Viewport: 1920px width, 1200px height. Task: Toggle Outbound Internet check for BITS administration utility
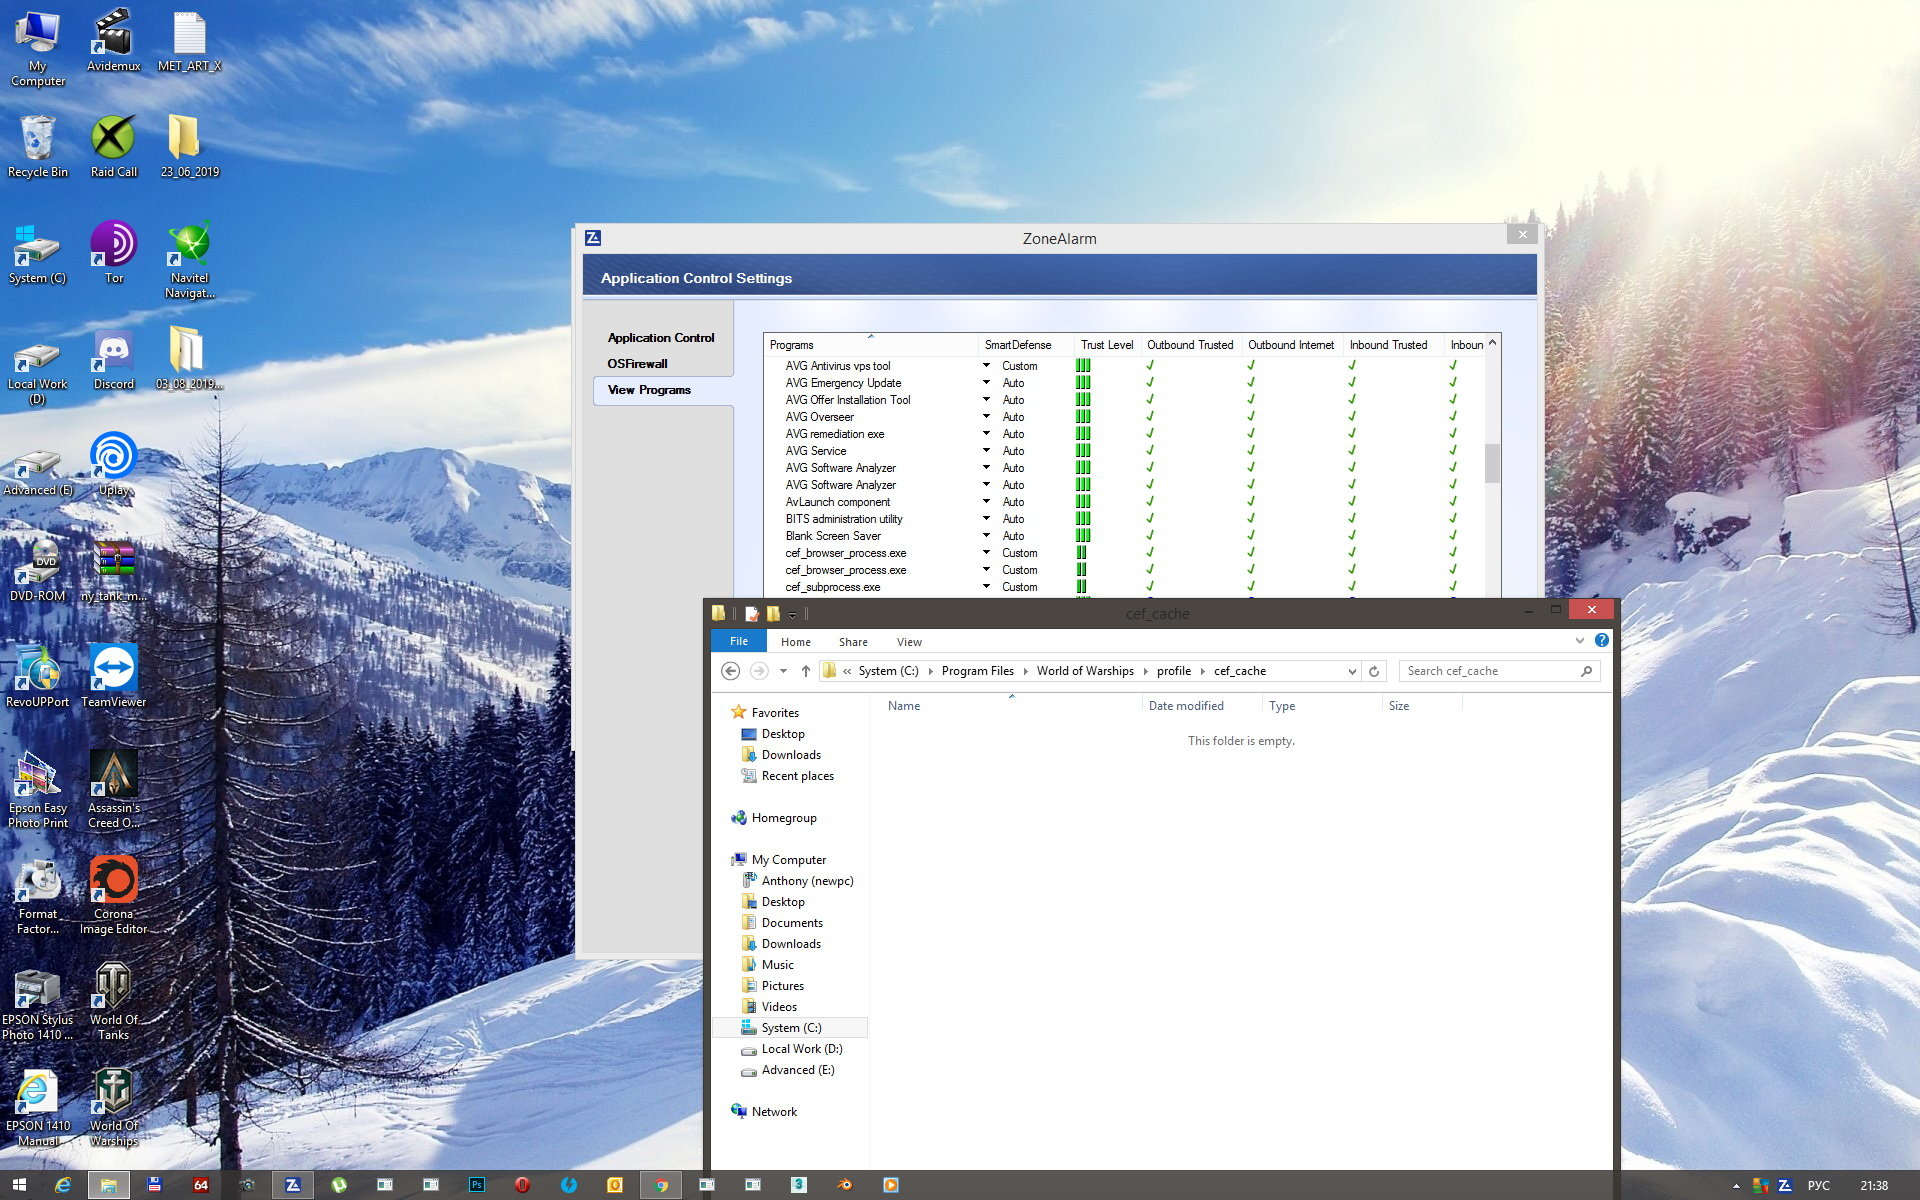[x=1251, y=519]
